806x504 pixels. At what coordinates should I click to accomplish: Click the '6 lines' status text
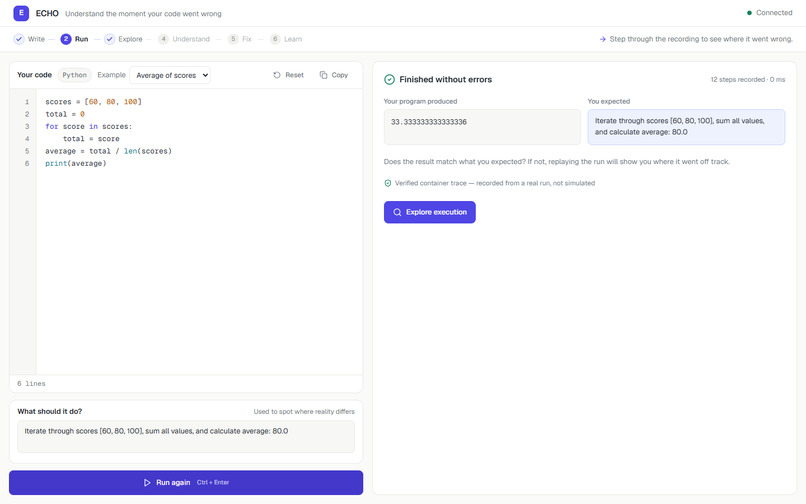click(x=31, y=384)
